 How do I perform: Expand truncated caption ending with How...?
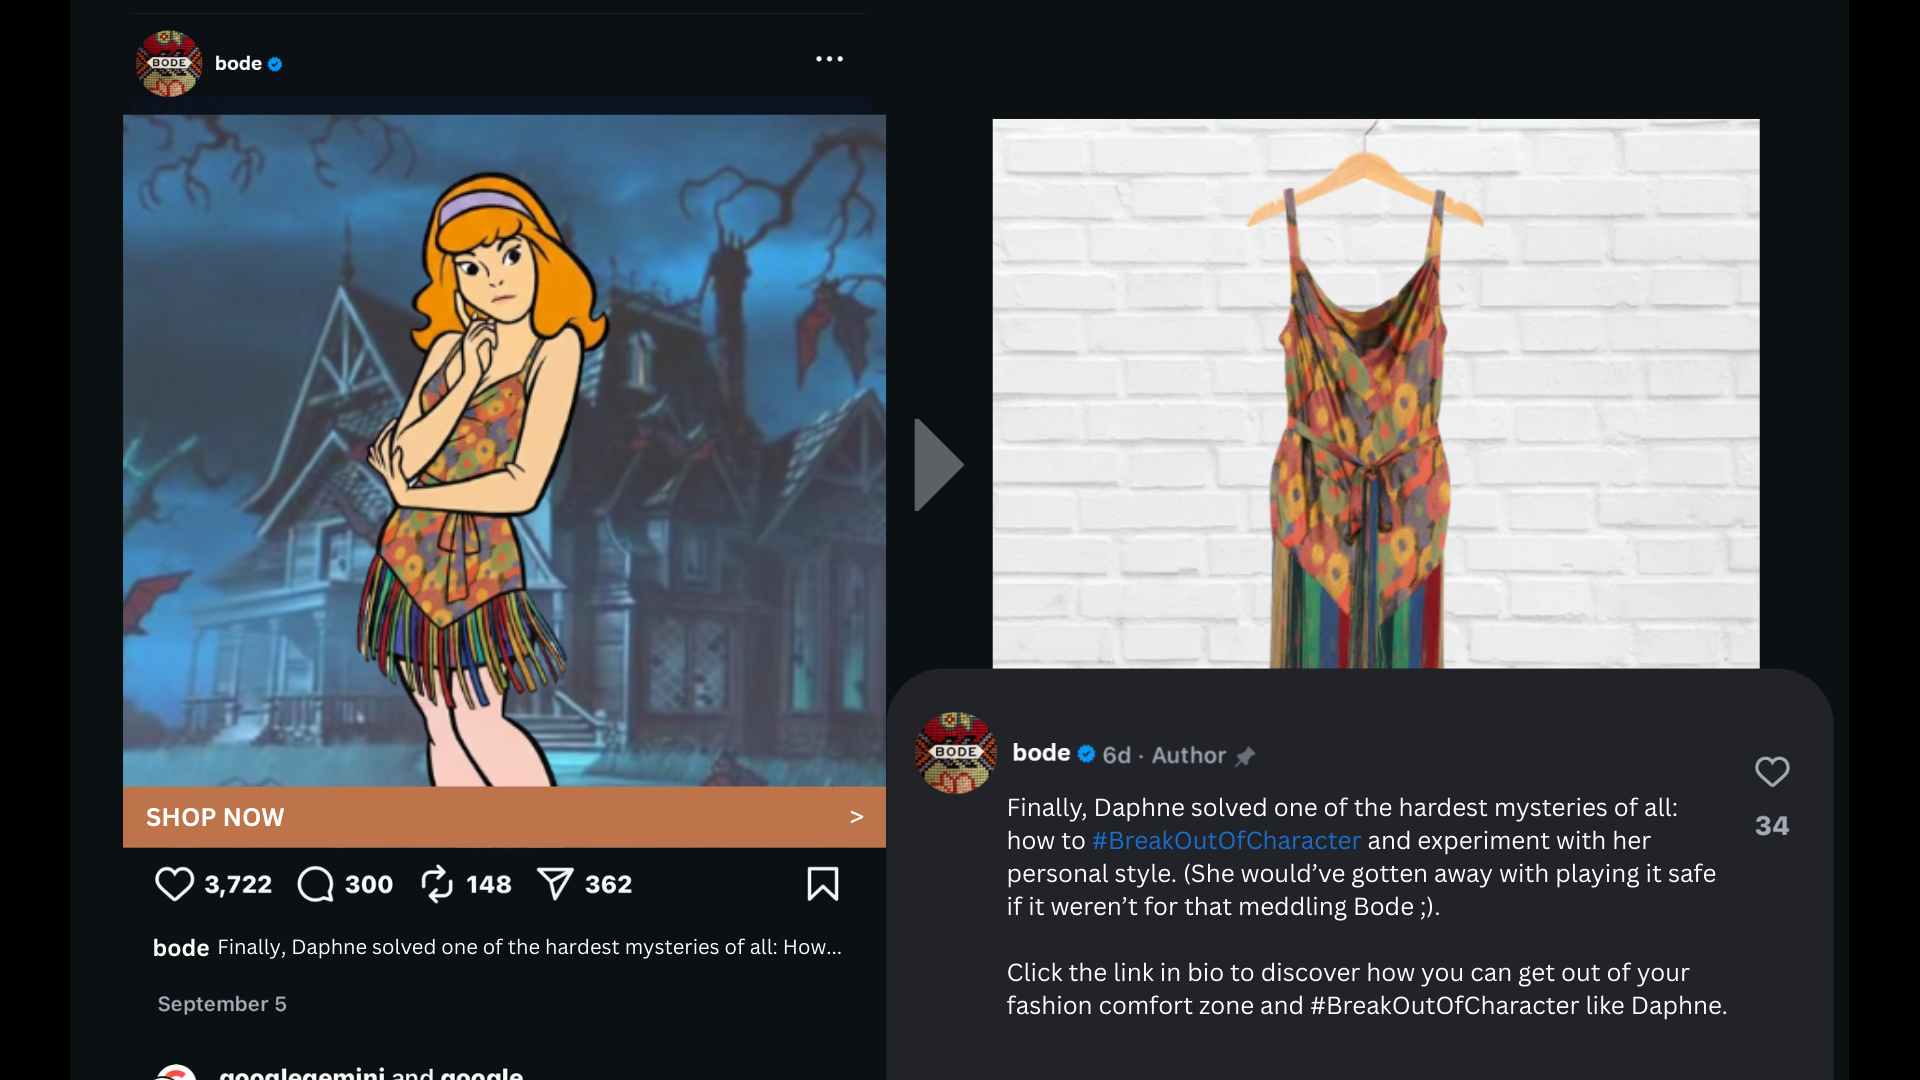(812, 947)
